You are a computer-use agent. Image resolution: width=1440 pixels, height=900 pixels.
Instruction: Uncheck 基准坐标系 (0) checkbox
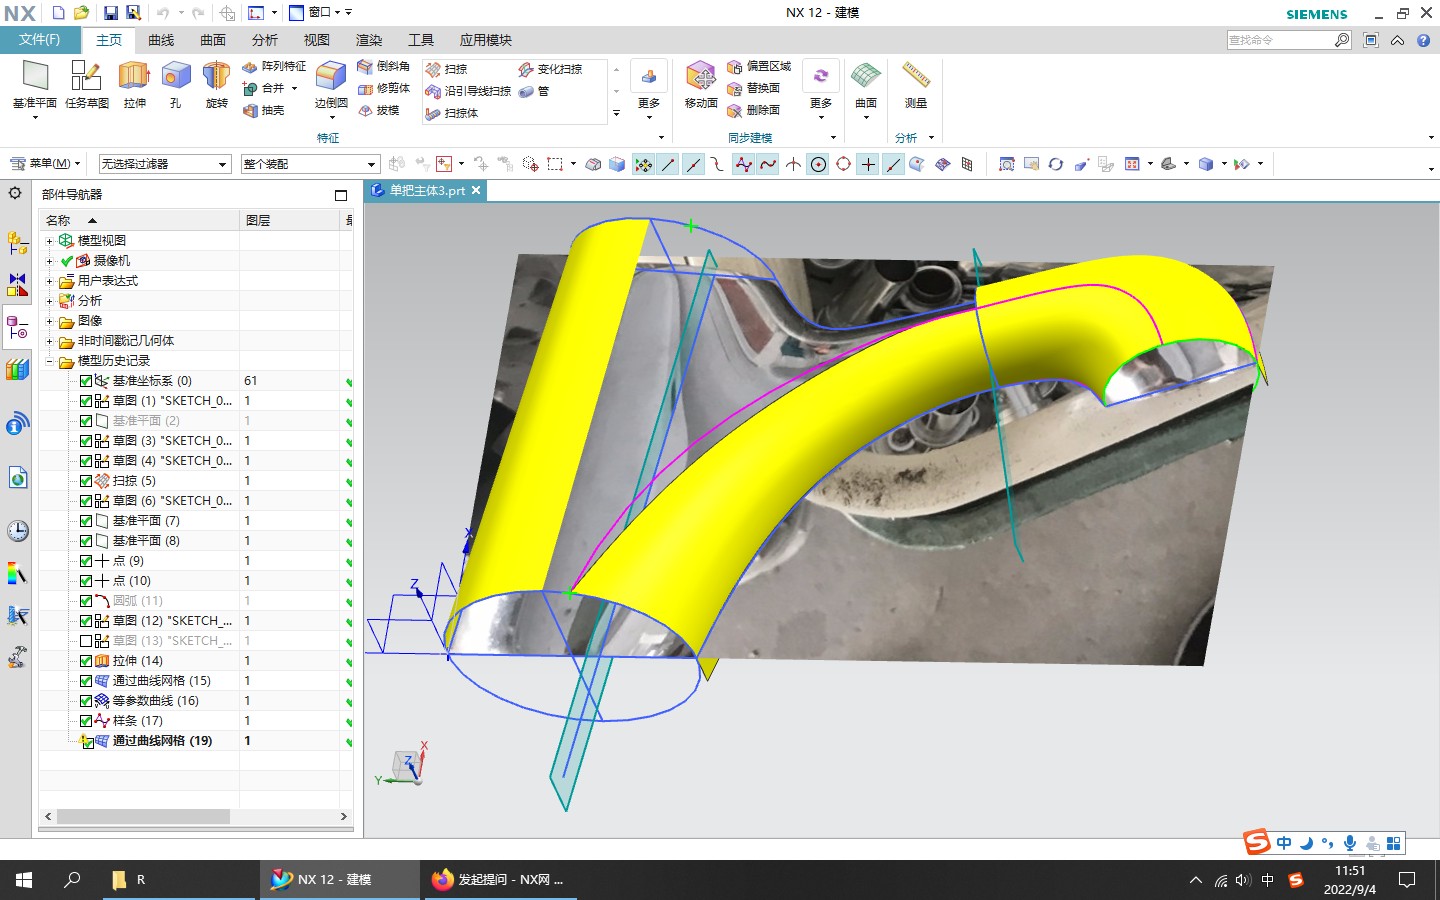click(x=86, y=381)
